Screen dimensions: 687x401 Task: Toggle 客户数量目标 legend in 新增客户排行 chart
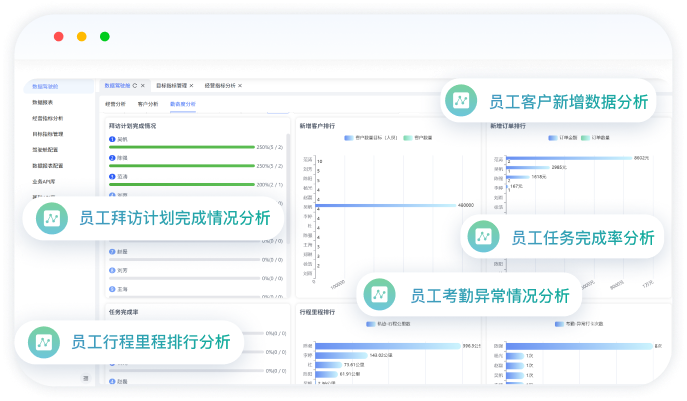pyautogui.click(x=354, y=138)
